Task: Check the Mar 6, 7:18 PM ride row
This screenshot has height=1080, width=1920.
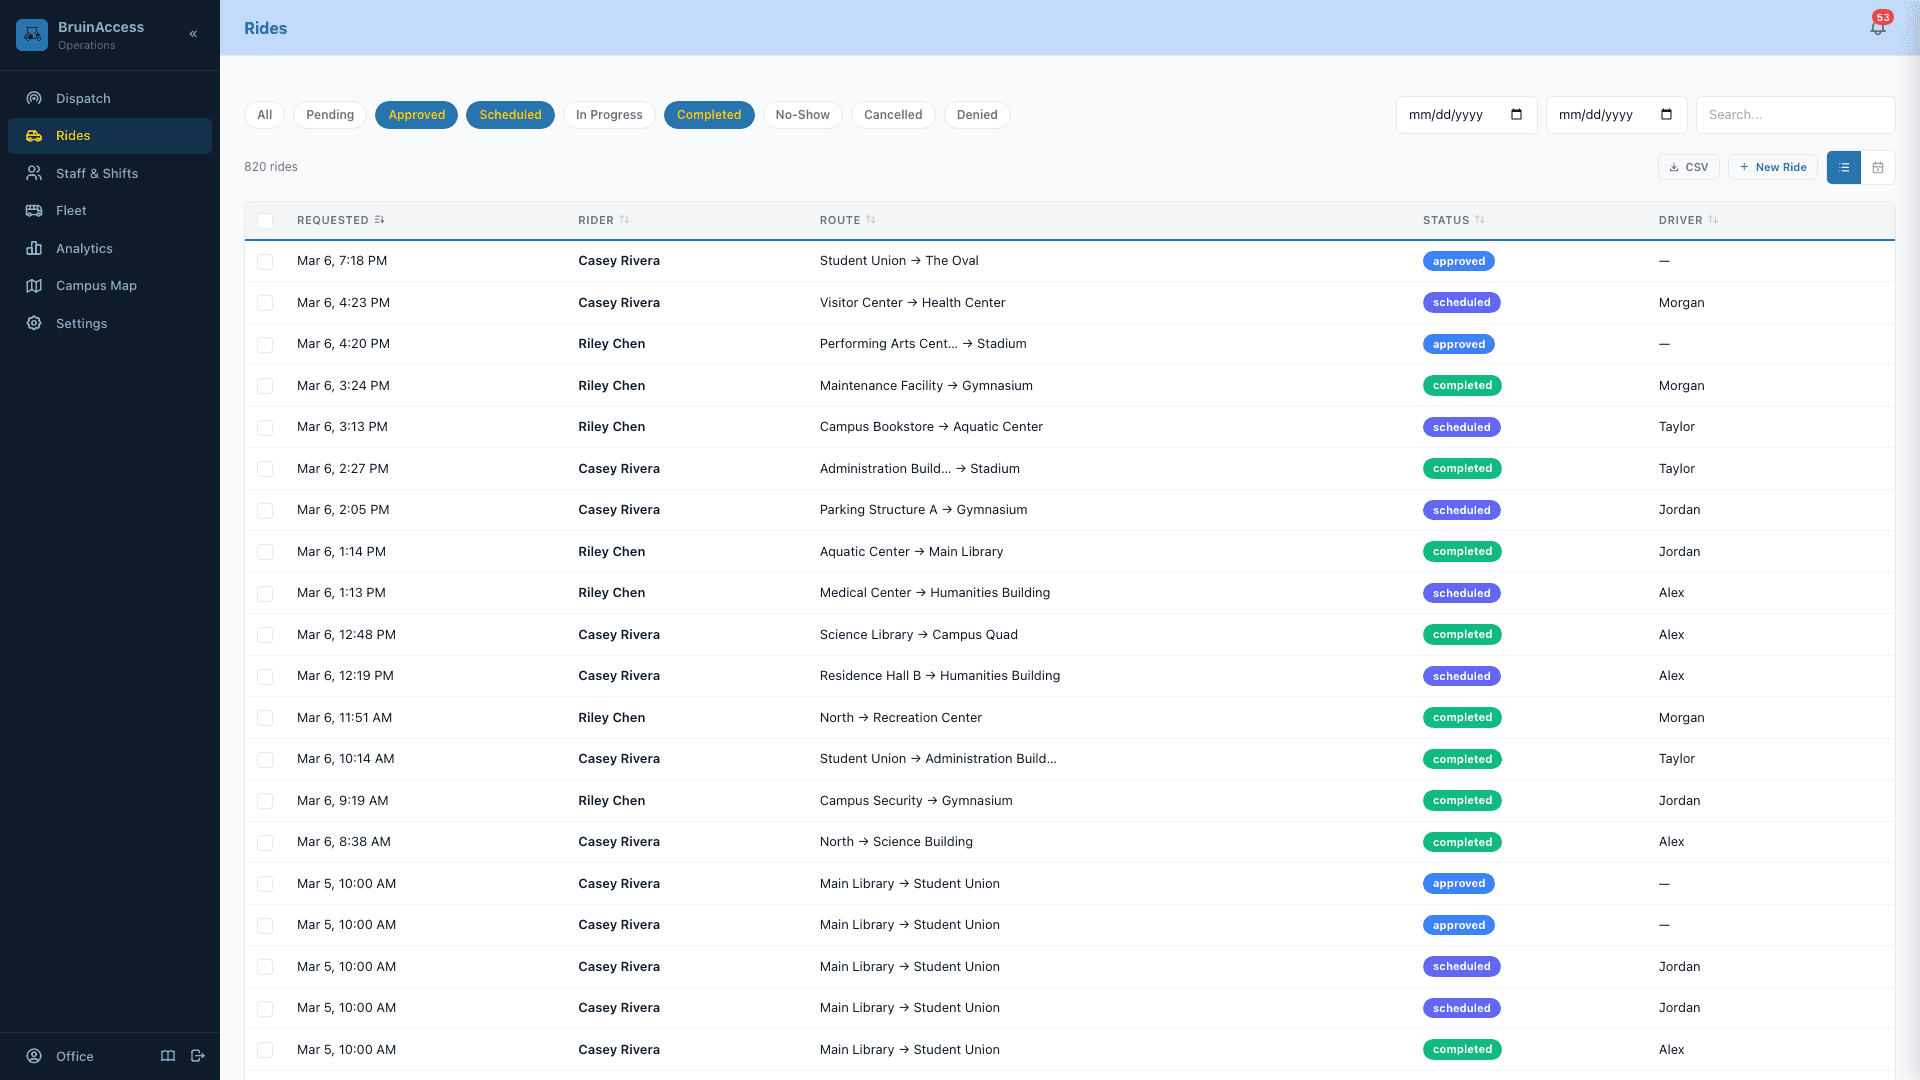Action: (x=265, y=261)
